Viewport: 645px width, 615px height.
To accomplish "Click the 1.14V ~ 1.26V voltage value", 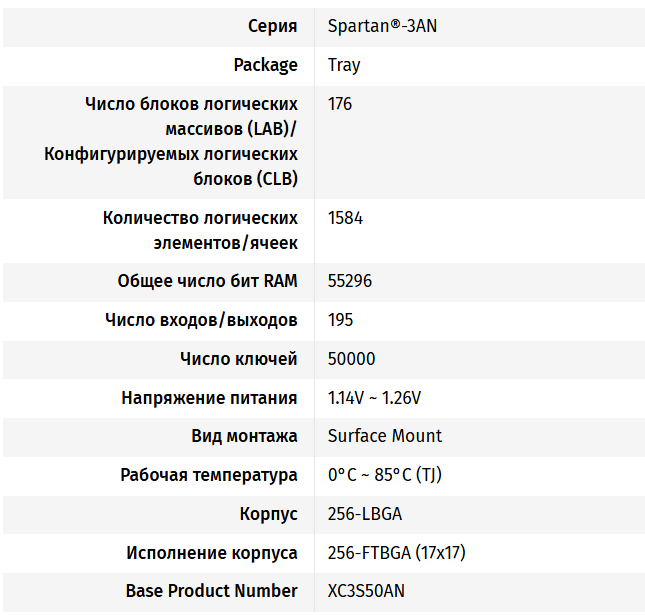I will pos(374,398).
